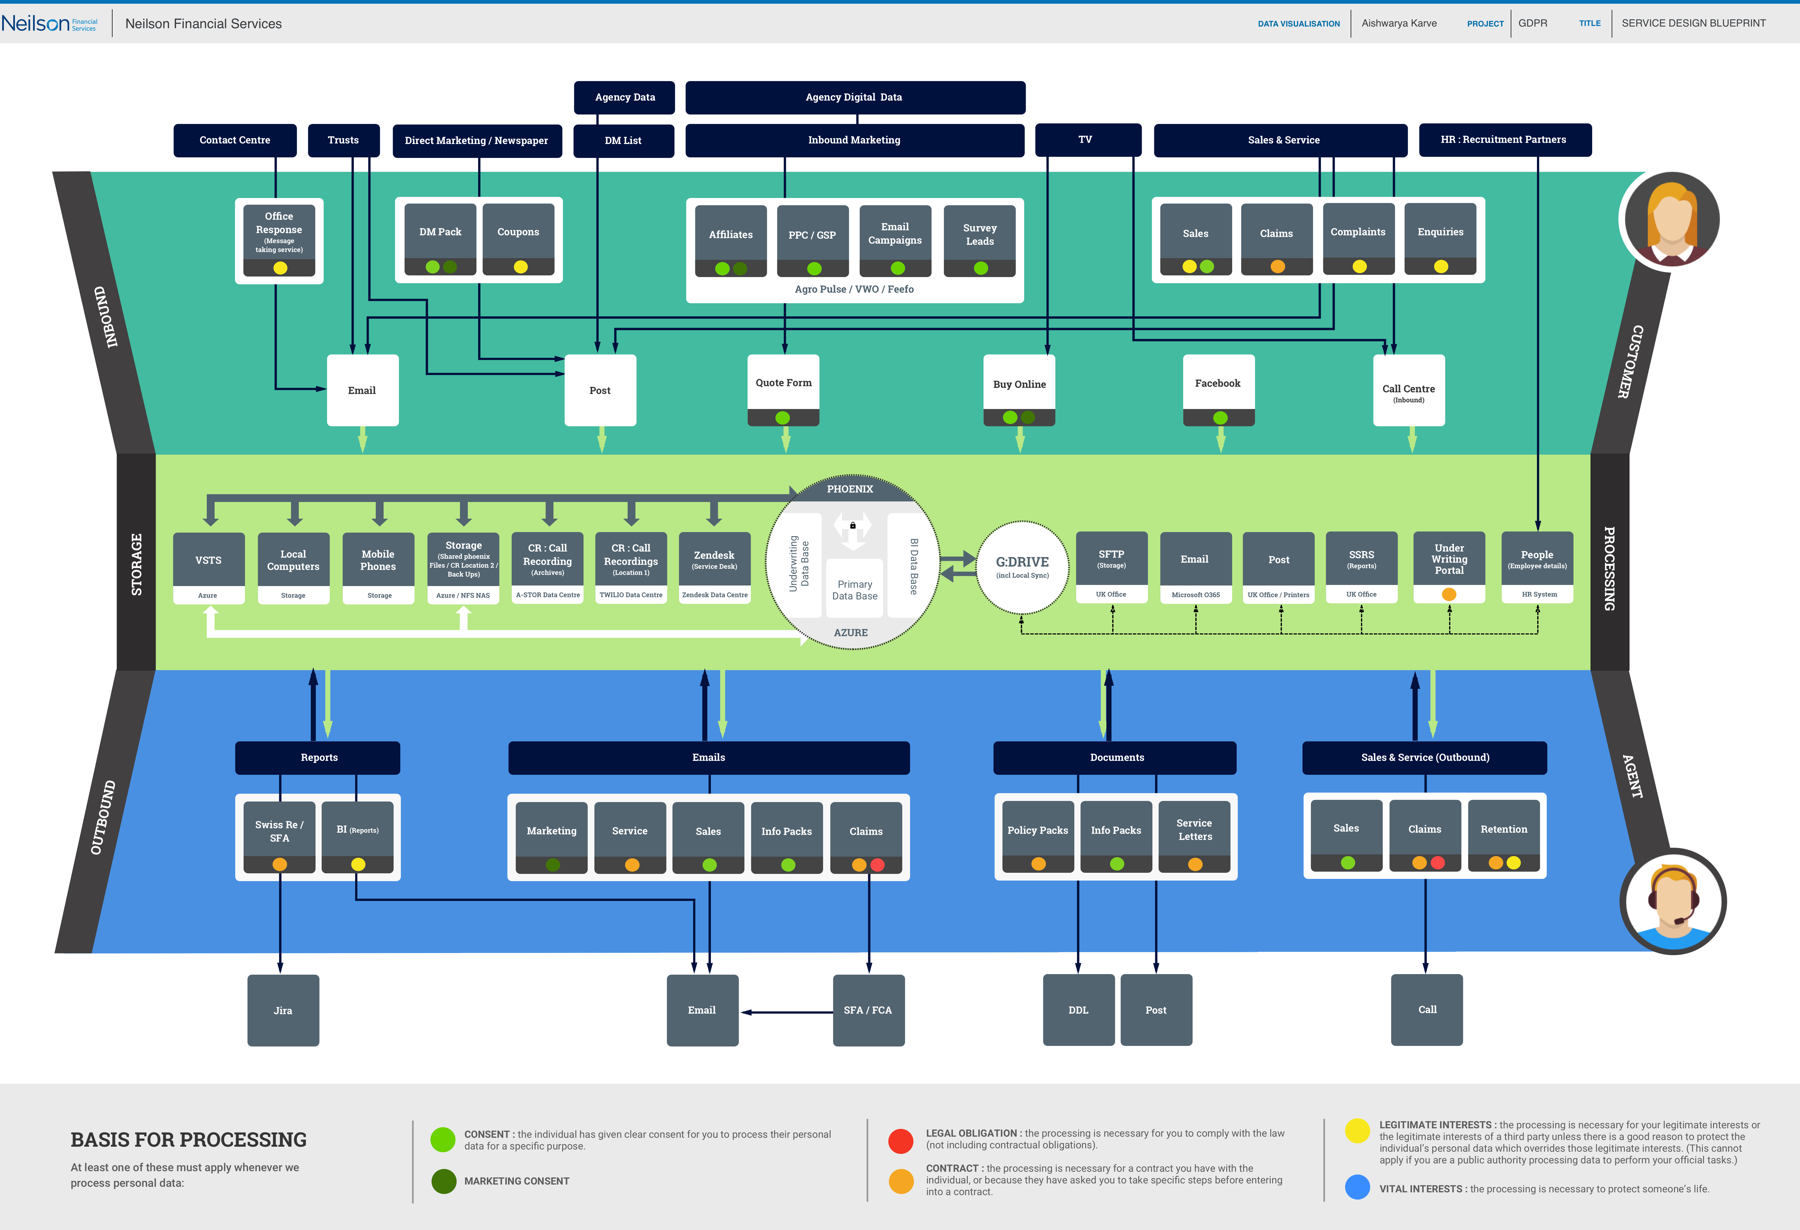This screenshot has height=1230, width=1800.
Task: Select the Survey Leads card
Action: [x=979, y=241]
